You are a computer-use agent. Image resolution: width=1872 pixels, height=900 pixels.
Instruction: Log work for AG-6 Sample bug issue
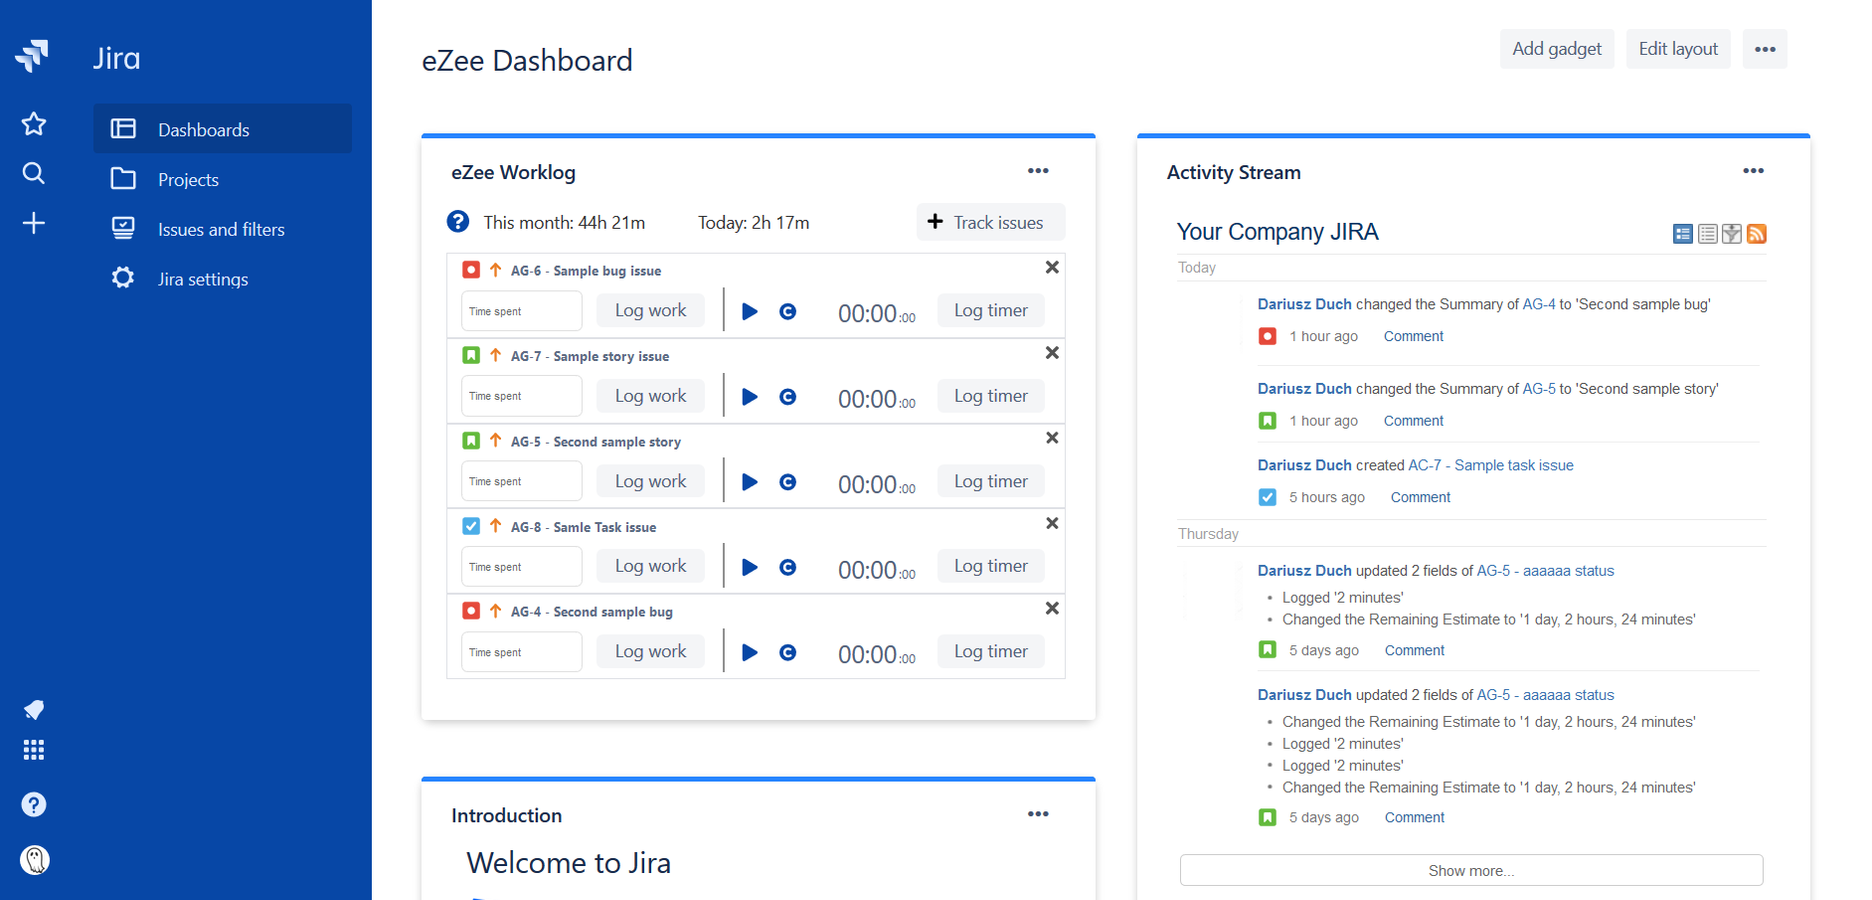pos(651,311)
